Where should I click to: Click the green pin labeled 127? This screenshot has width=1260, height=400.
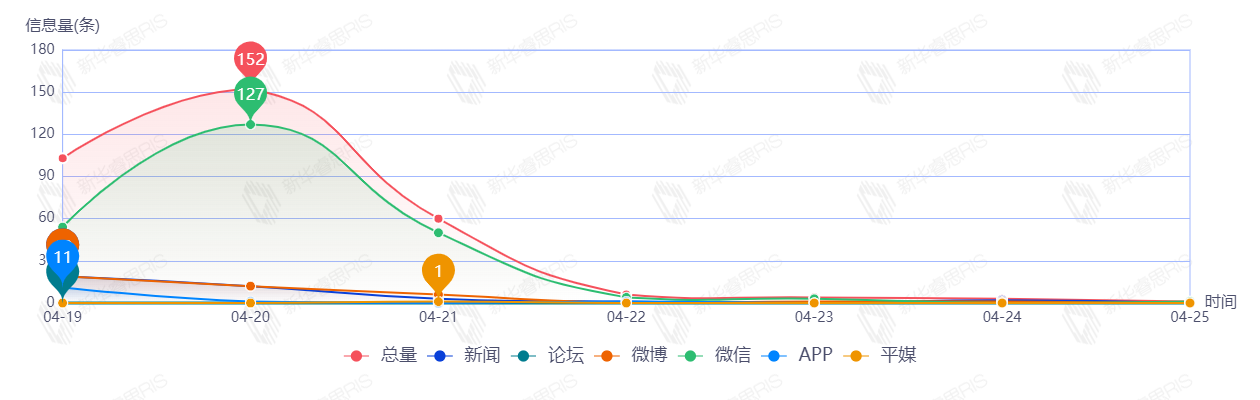coord(250,94)
